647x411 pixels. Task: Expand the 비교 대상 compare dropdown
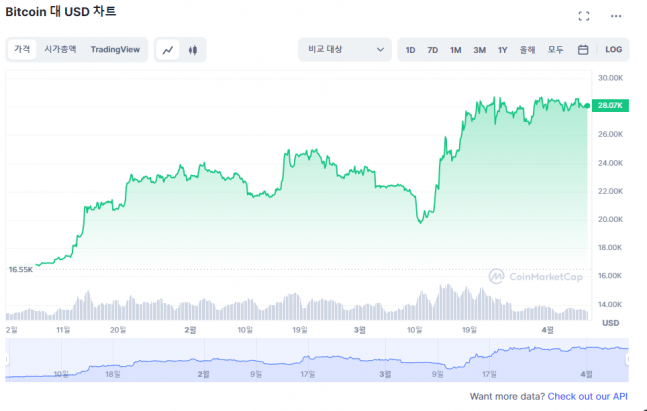point(344,49)
